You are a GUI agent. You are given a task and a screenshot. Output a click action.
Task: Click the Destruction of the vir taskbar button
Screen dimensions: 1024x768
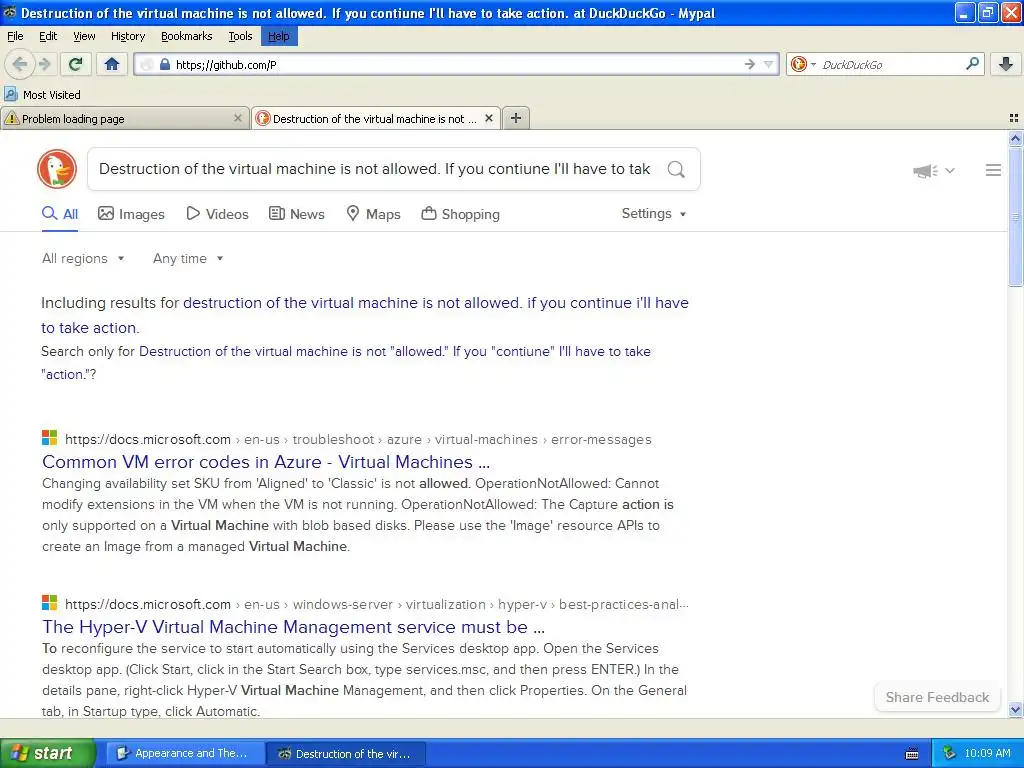point(346,754)
